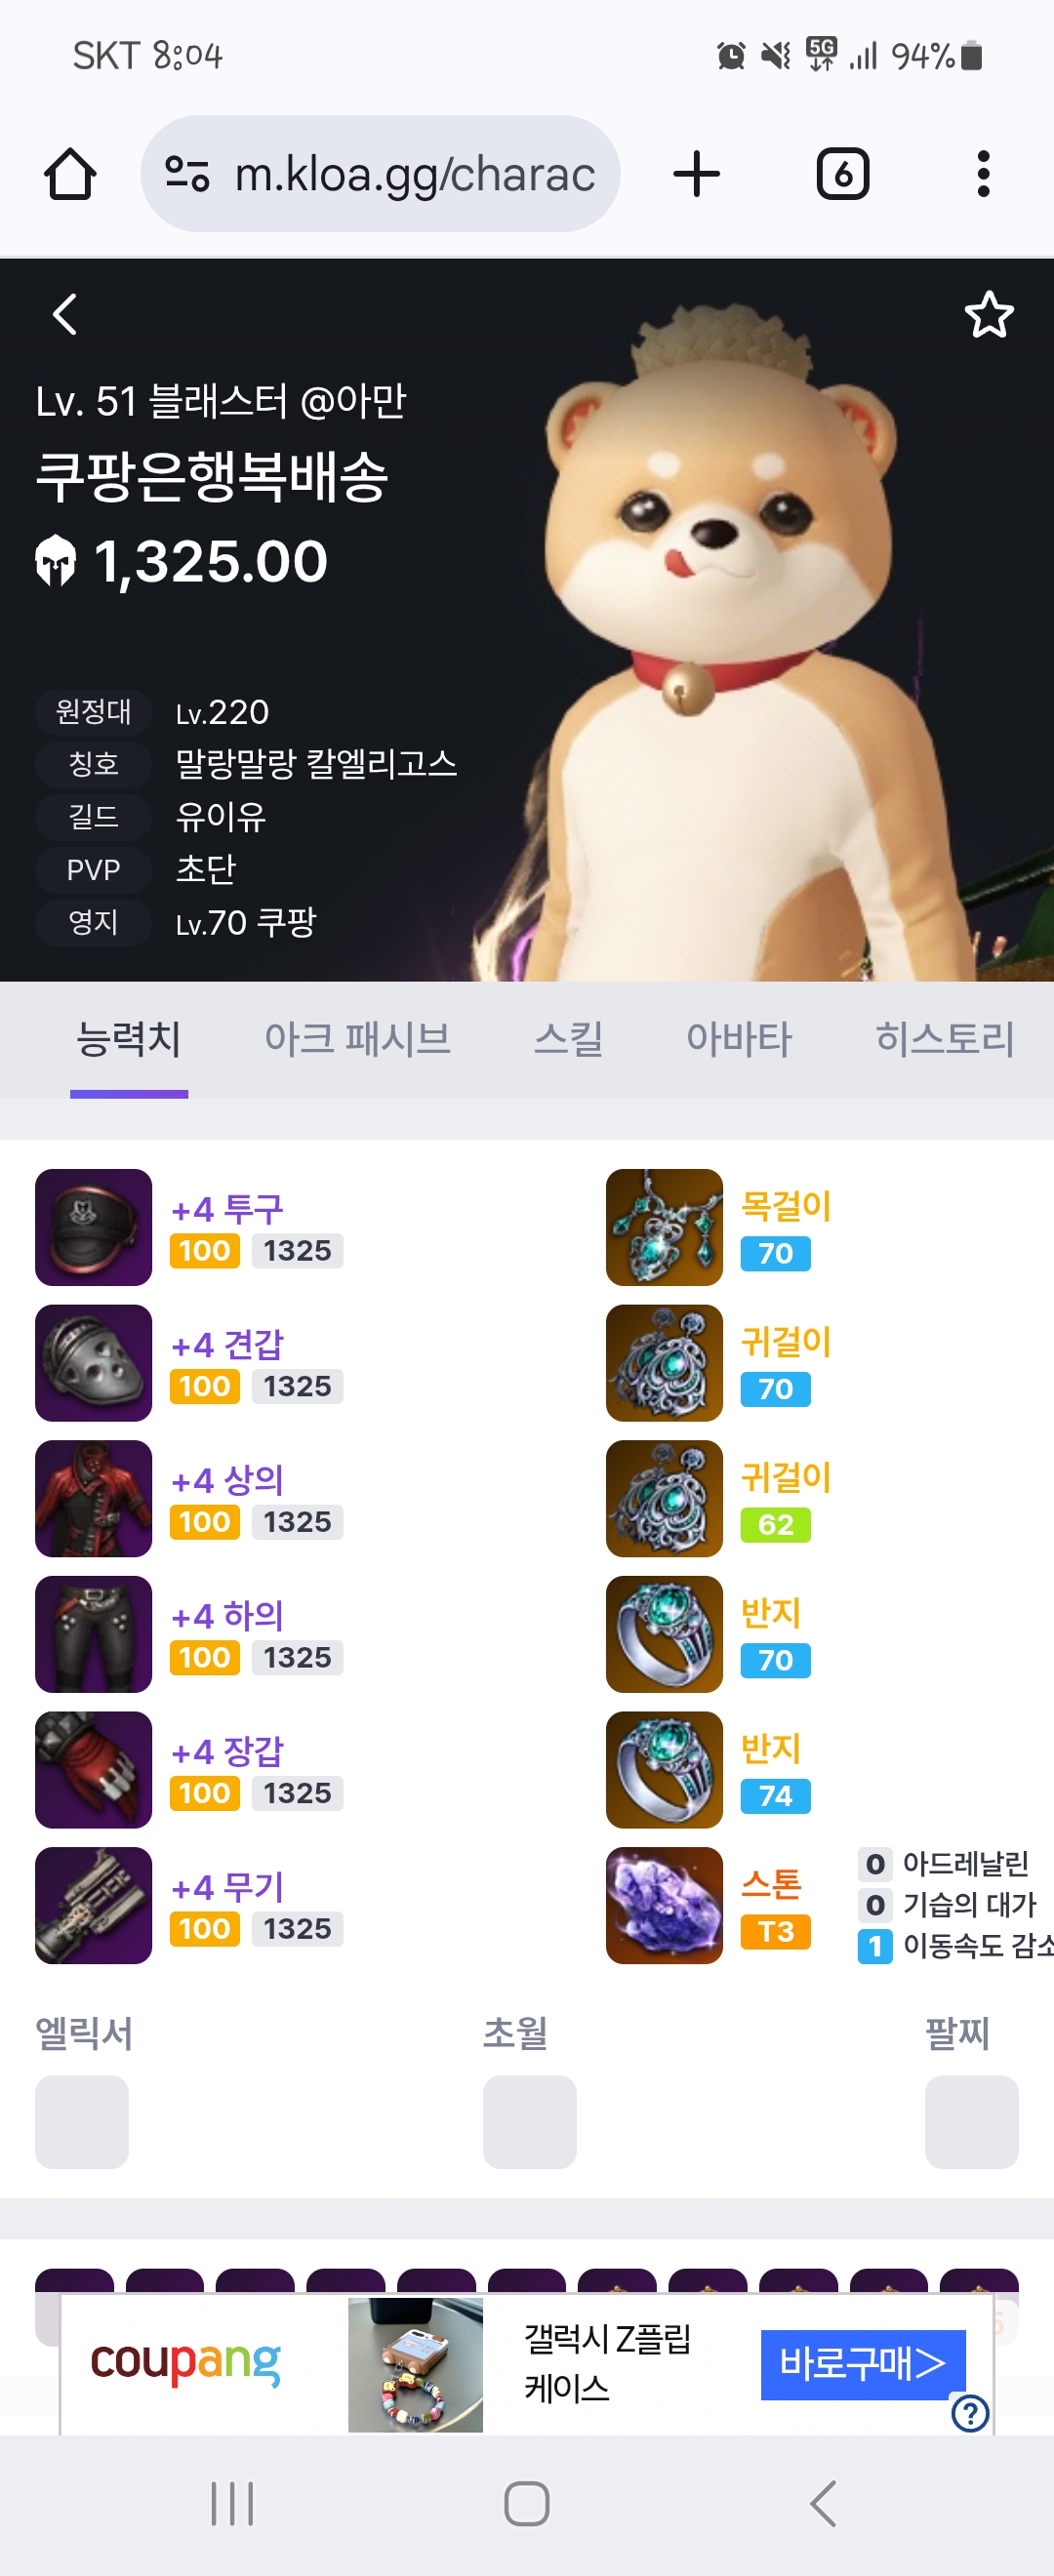
Task: Tap the Android recent apps navigation button
Action: point(232,2504)
